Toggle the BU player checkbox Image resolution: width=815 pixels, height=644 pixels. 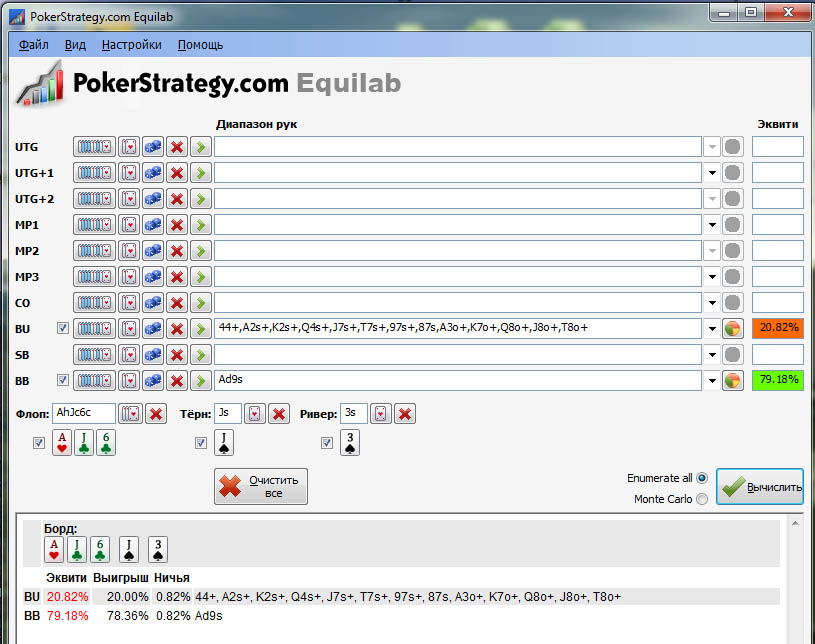(63, 328)
